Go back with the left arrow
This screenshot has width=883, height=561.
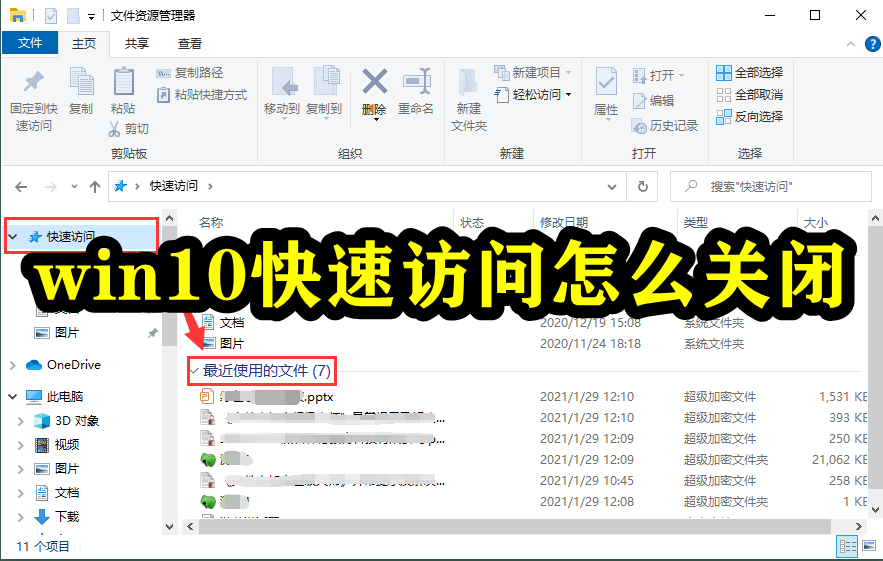click(x=21, y=186)
